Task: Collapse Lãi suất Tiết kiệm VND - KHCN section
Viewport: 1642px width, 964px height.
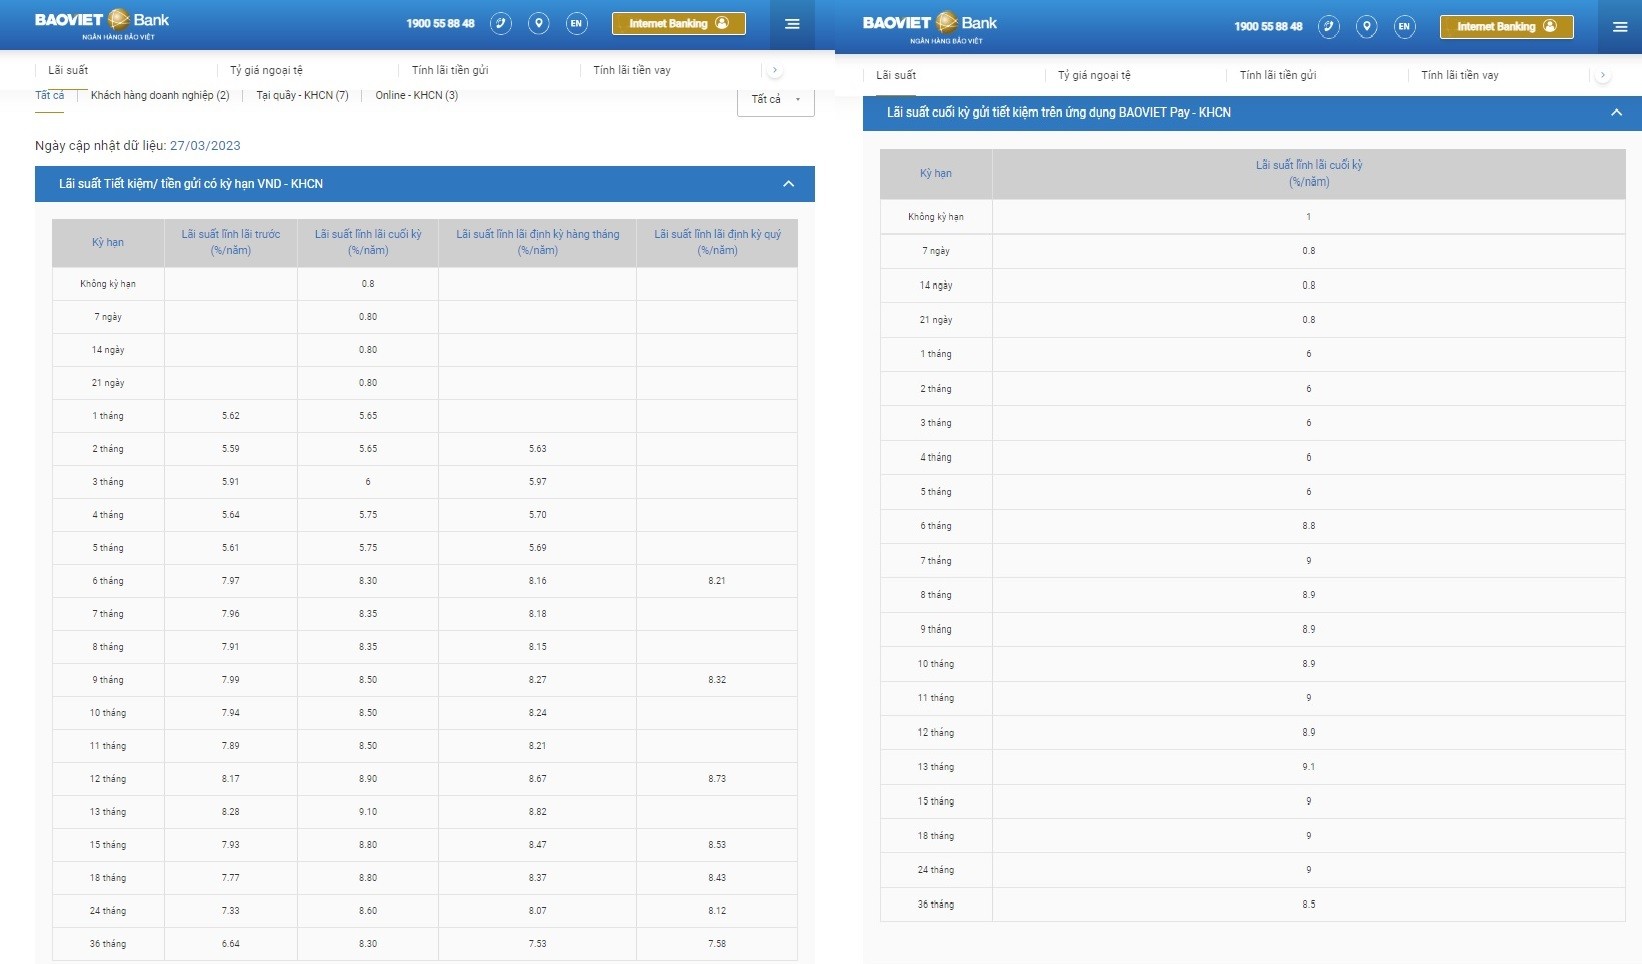Action: (x=425, y=184)
